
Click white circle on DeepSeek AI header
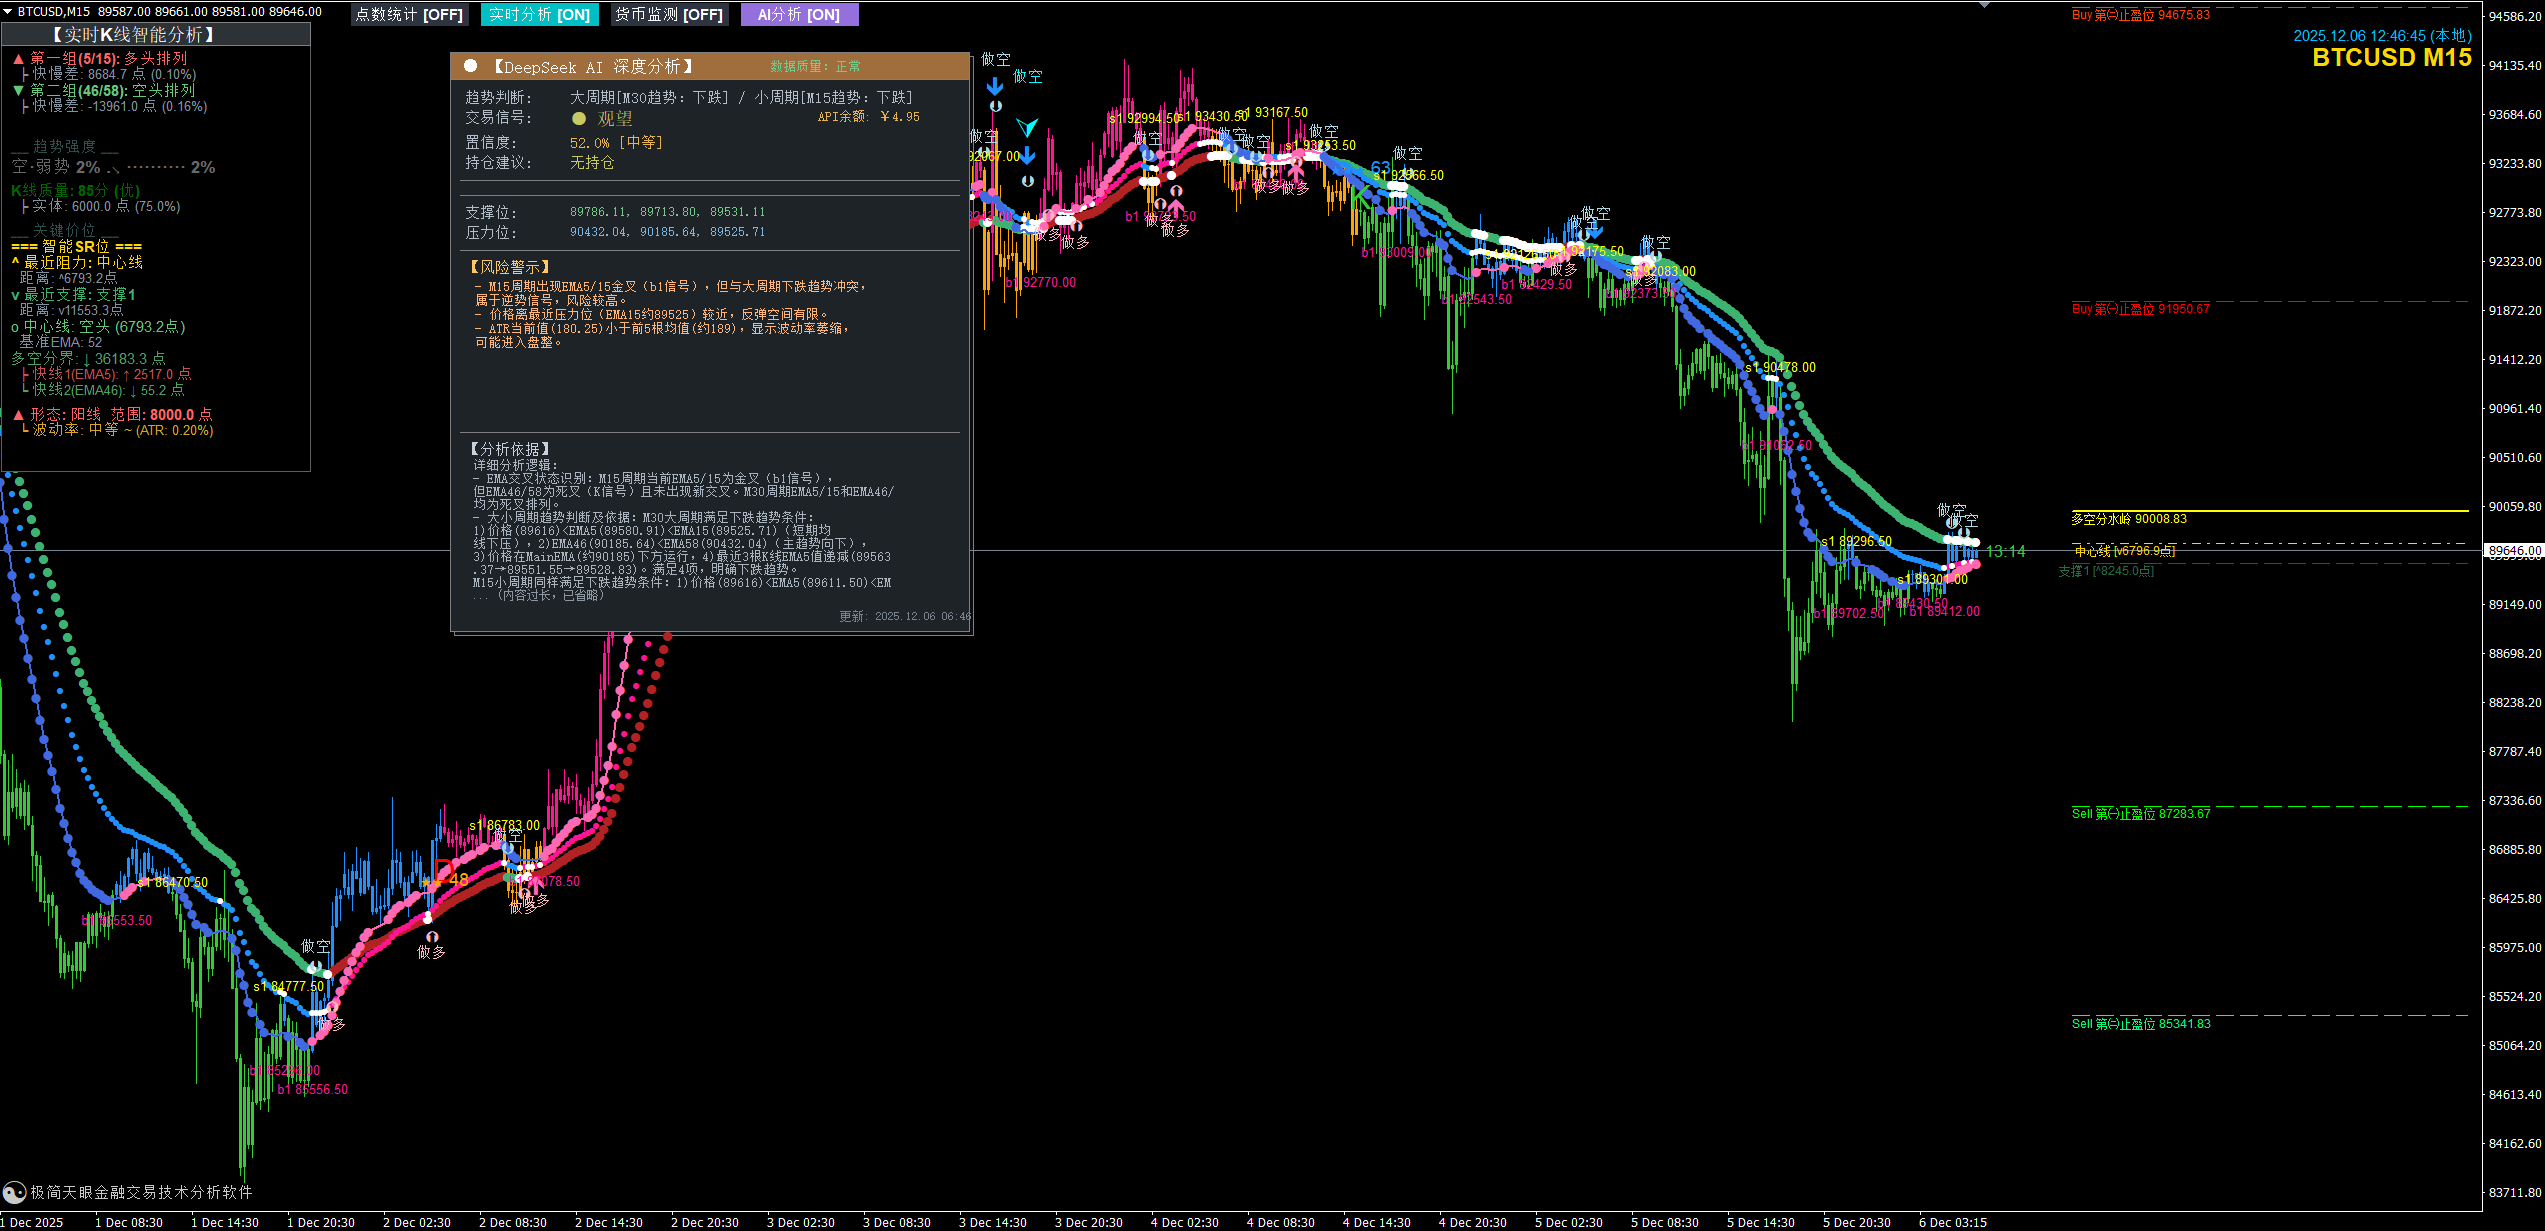point(471,66)
